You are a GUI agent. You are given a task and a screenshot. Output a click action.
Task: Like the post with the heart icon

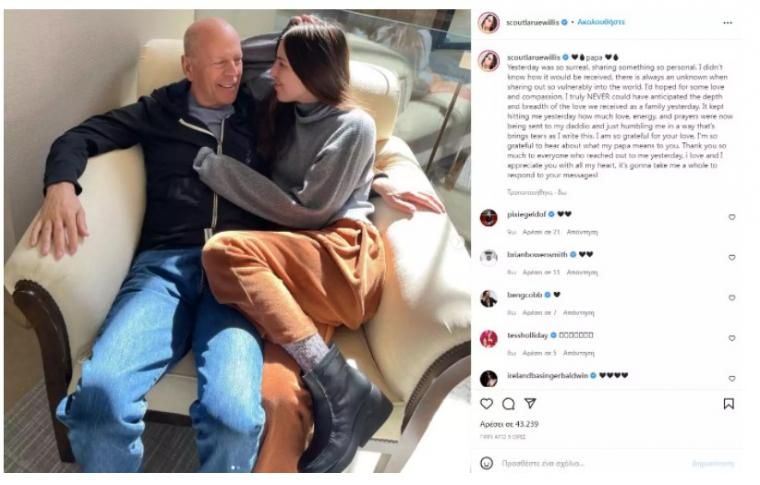click(486, 404)
